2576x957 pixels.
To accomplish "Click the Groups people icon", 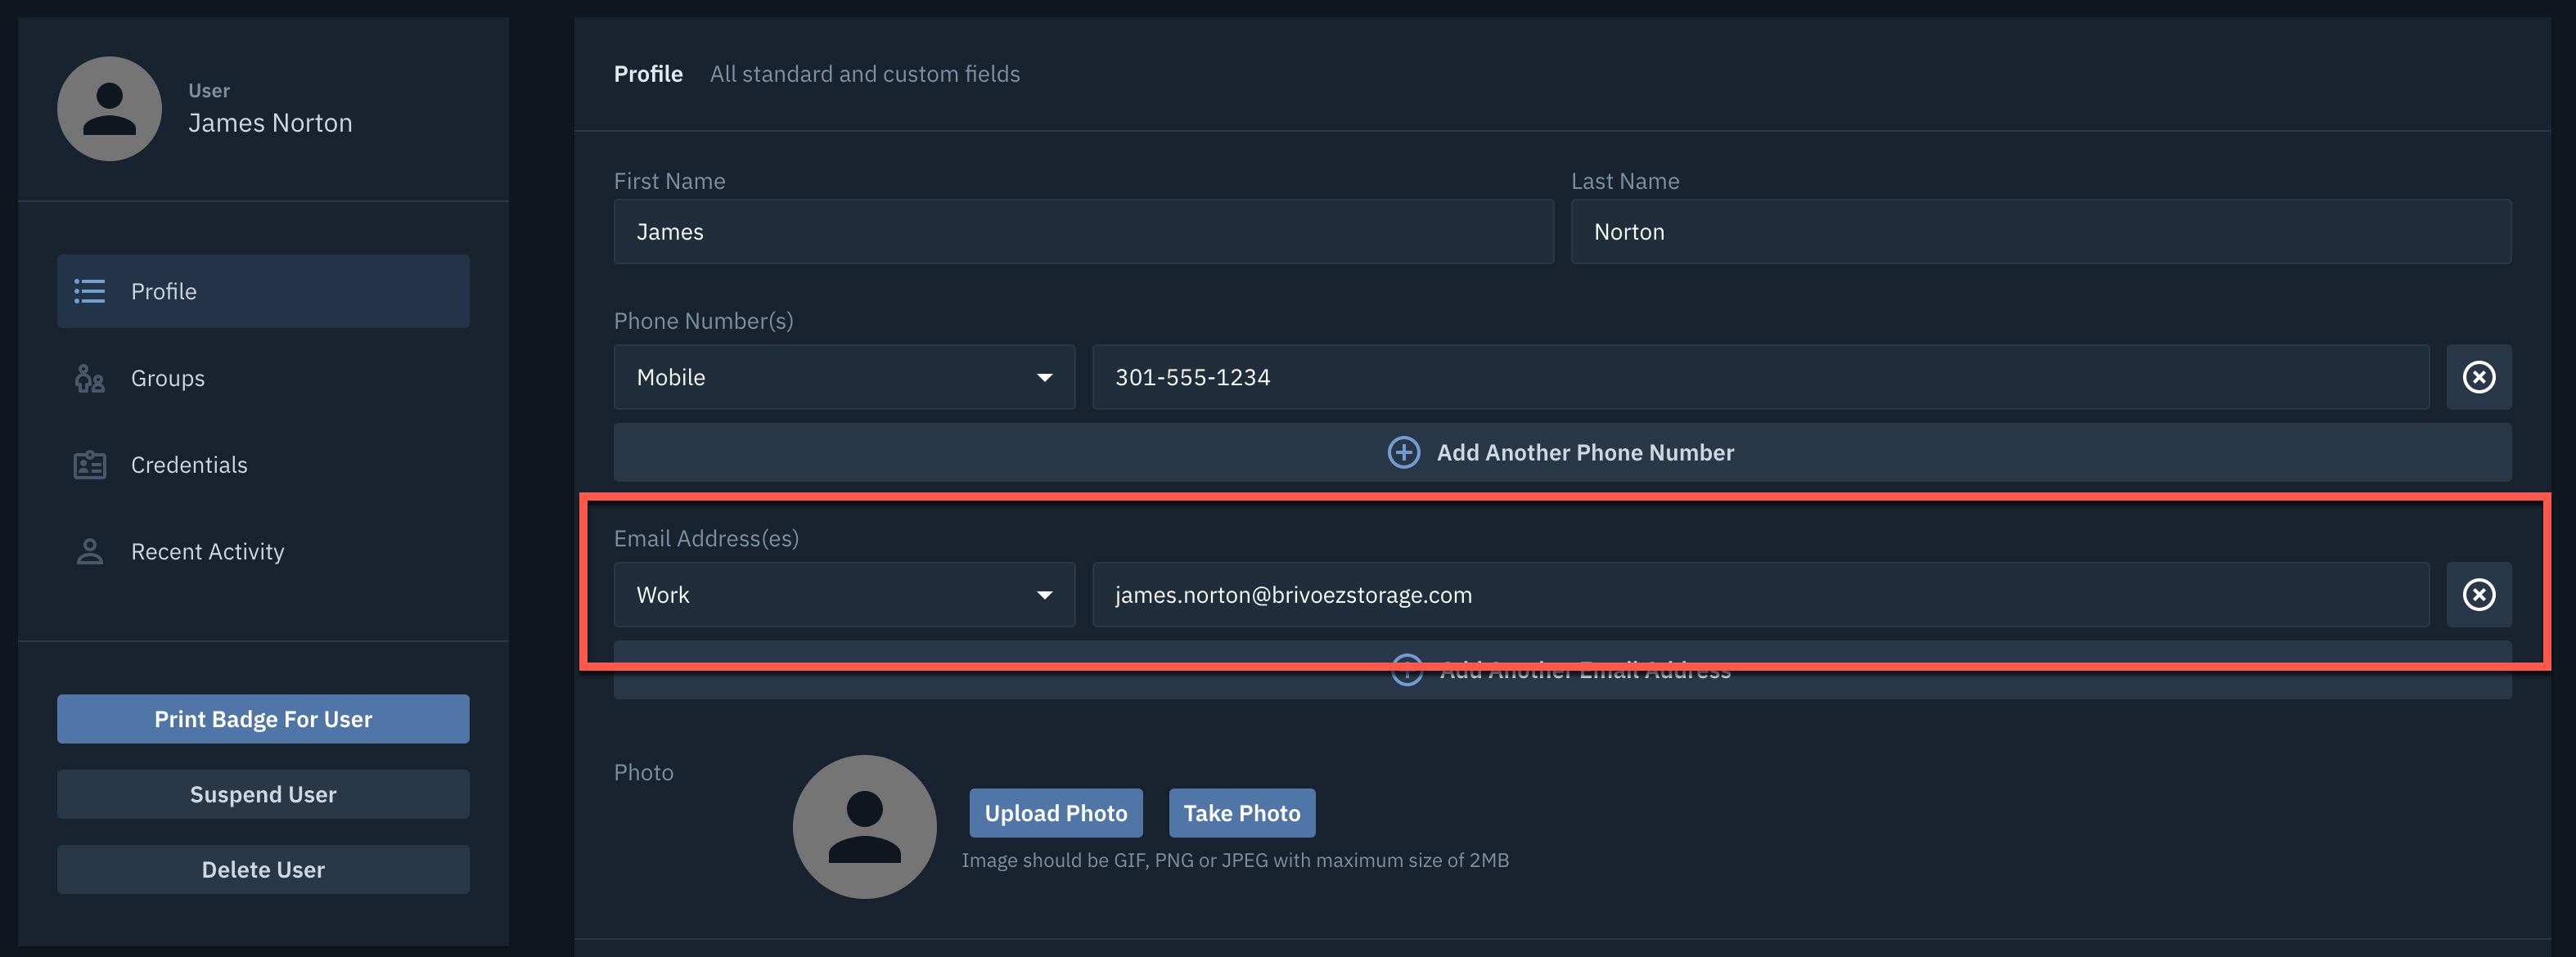I will pyautogui.click(x=89, y=378).
